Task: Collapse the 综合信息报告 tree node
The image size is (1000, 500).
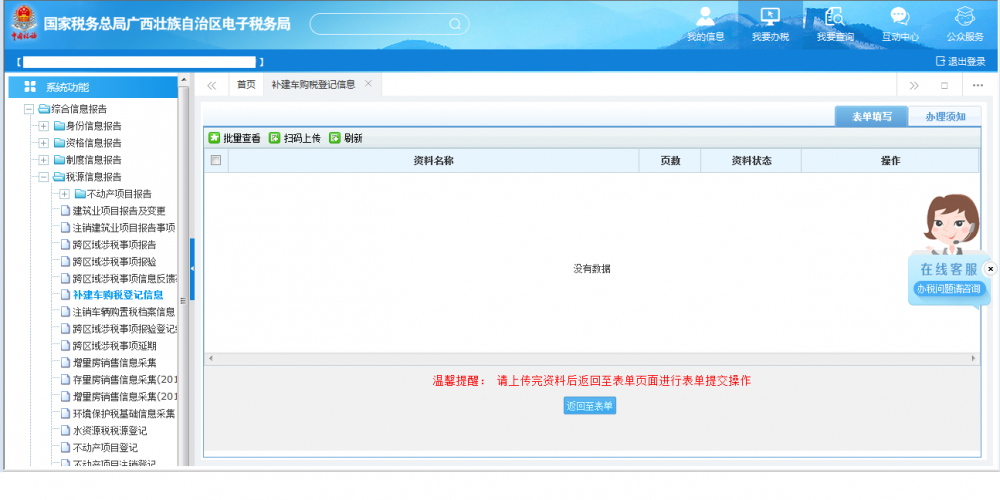Action: point(29,109)
